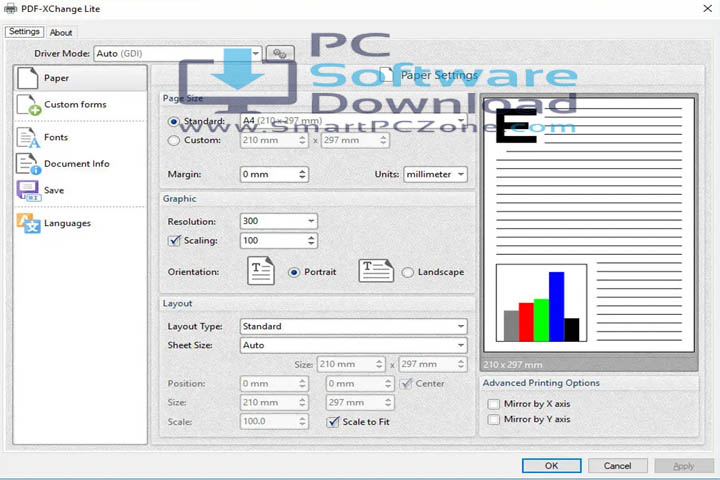Open the Sheet Size Auto dropdown
This screenshot has width=720, height=480.
[x=354, y=345]
